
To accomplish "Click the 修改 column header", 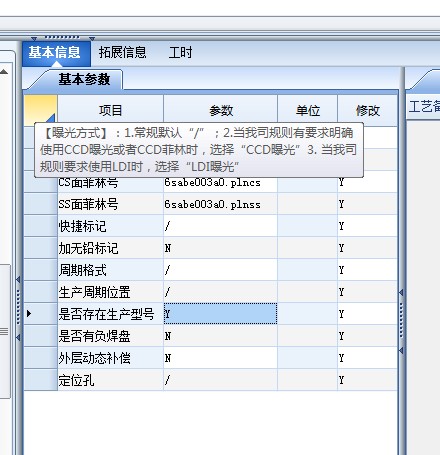I will (x=367, y=110).
